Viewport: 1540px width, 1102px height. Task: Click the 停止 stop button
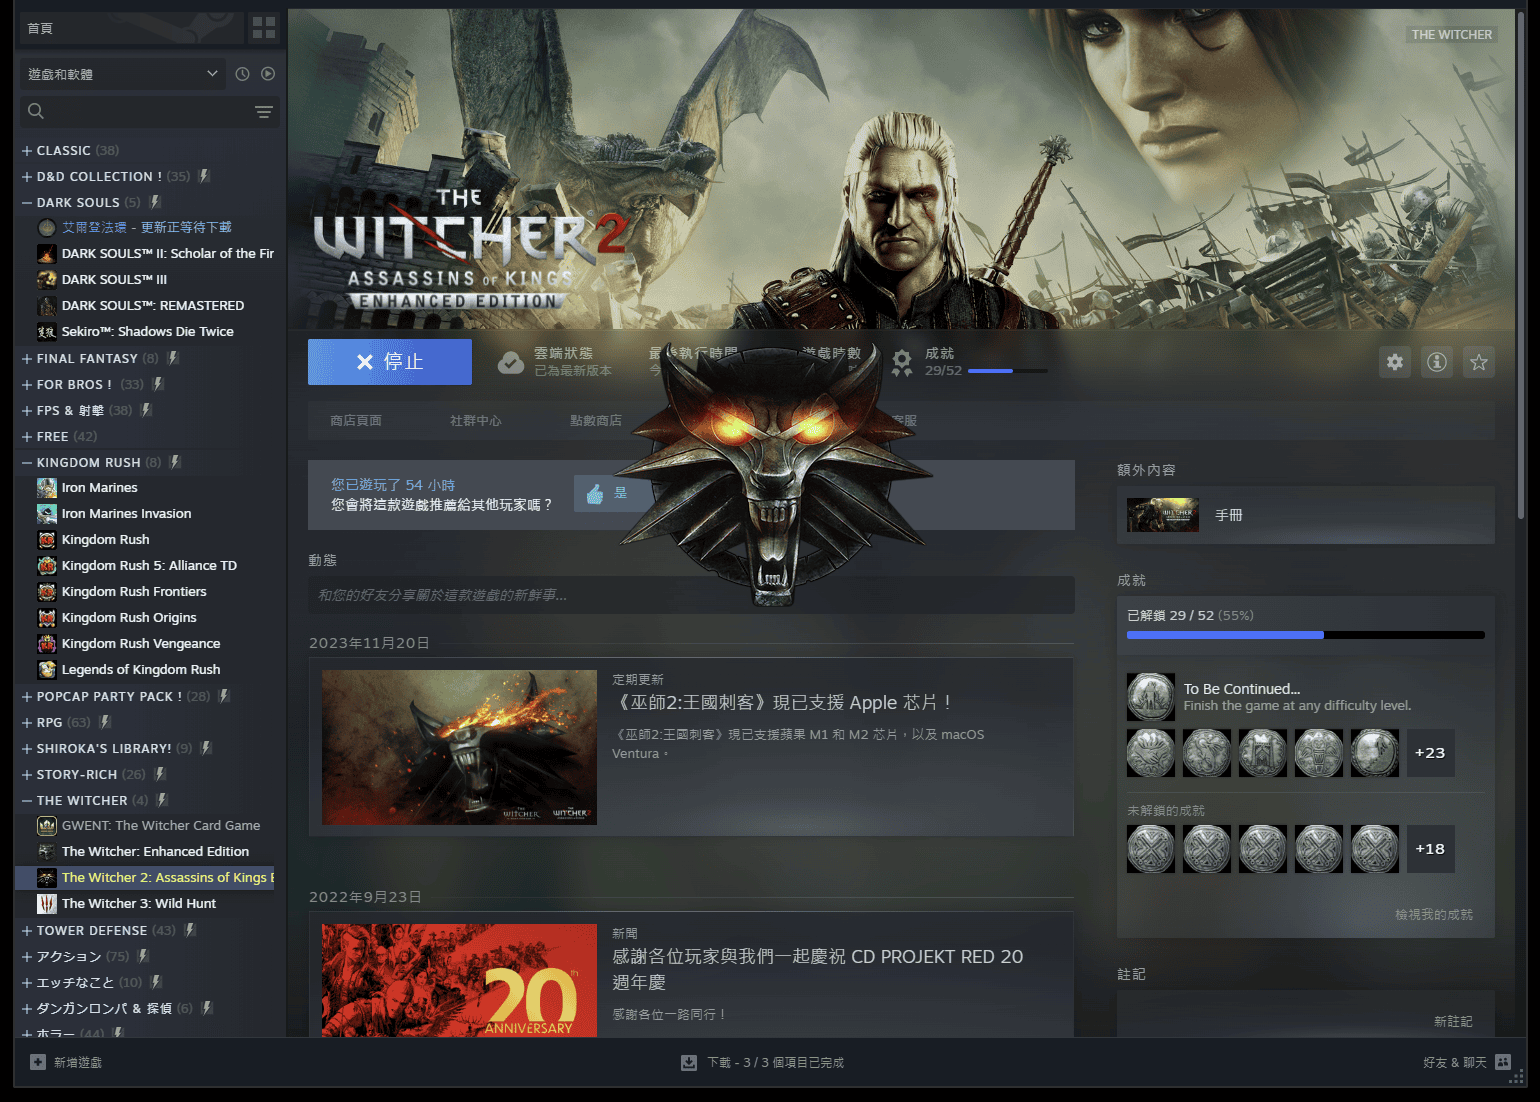click(390, 362)
